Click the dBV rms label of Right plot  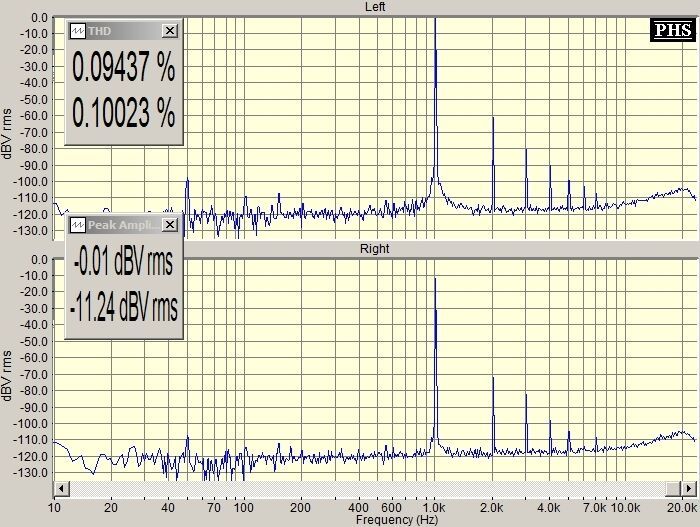pos(7,376)
